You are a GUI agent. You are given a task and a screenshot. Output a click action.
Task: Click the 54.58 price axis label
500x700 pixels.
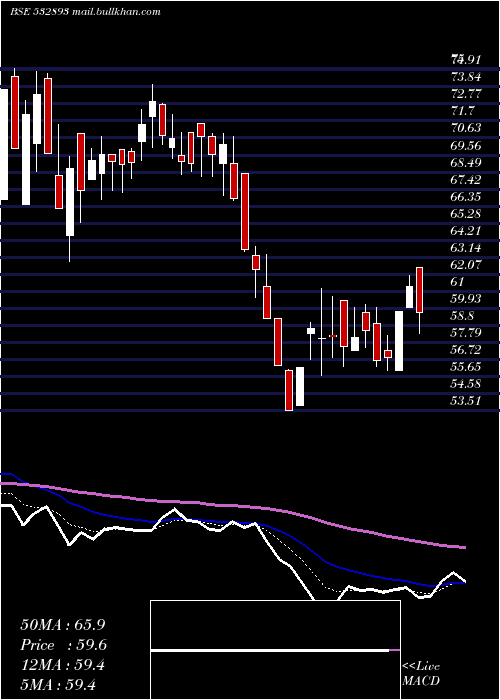tap(467, 383)
